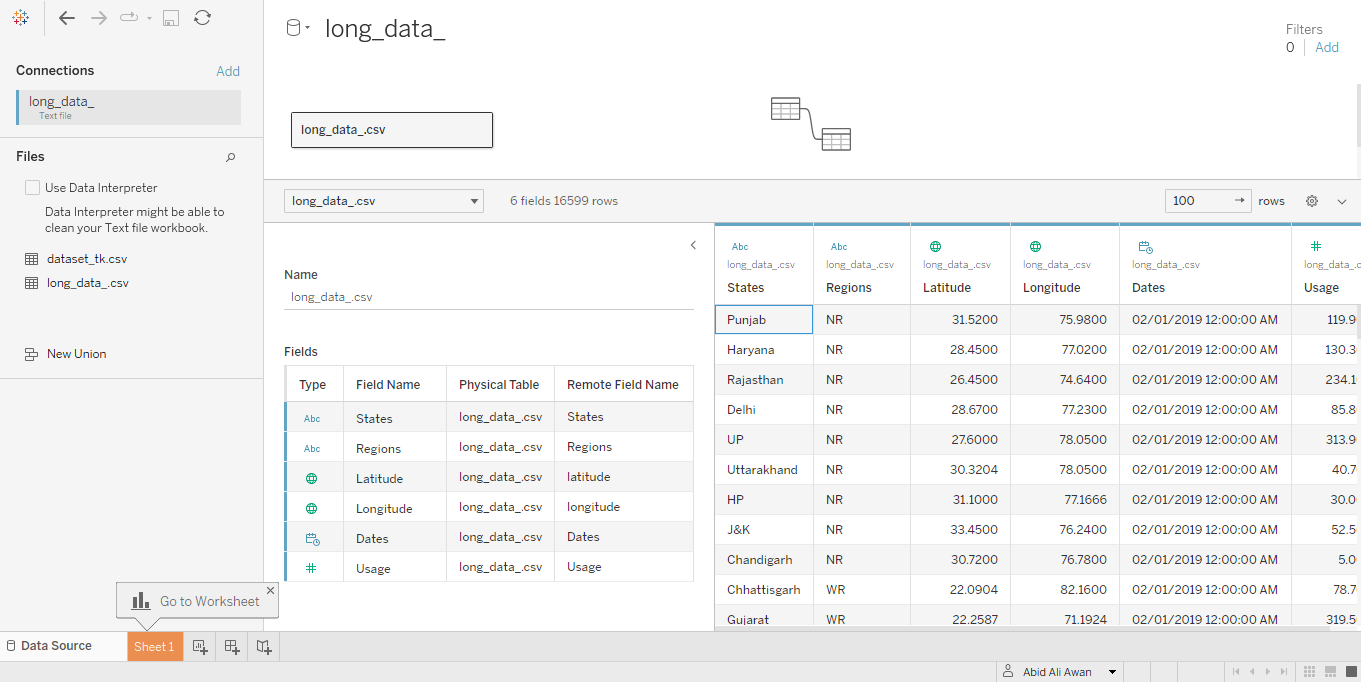Refresh the data source
This screenshot has width=1361, height=682.
203,18
